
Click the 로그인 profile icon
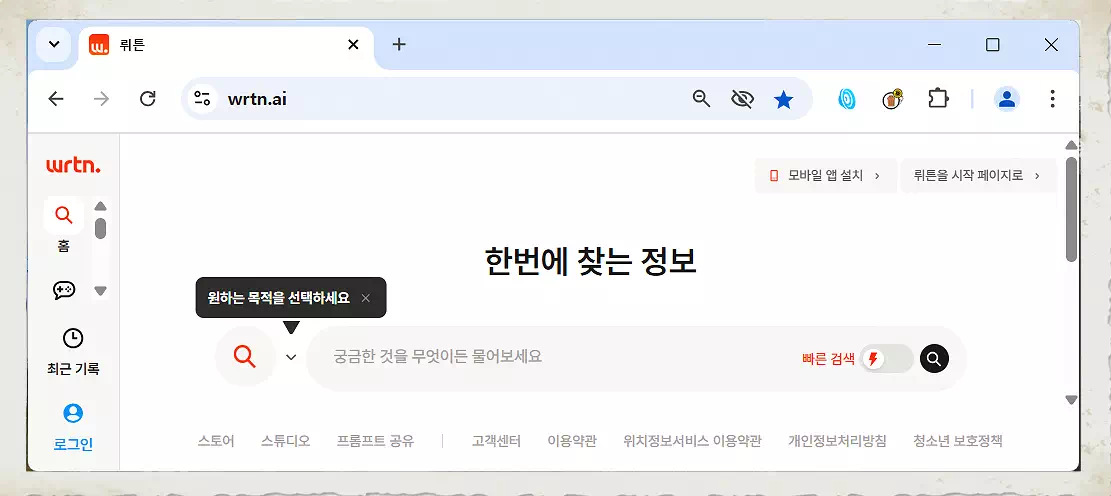click(x=73, y=413)
